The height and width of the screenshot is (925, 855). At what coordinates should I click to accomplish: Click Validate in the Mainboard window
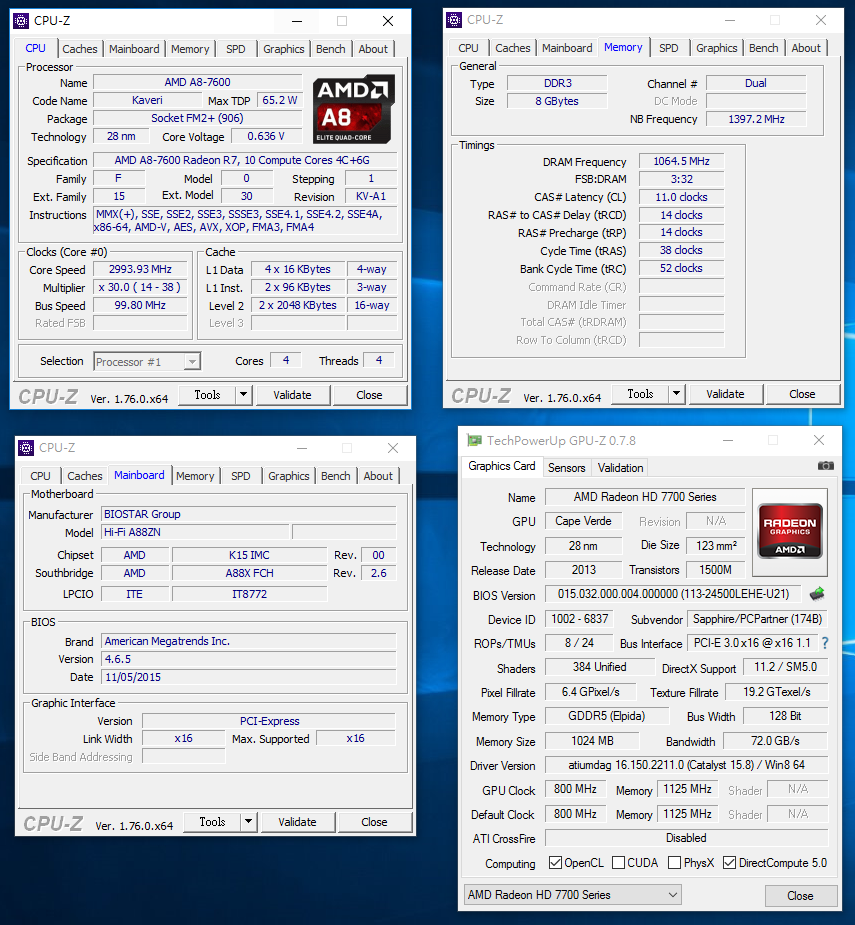pyautogui.click(x=297, y=822)
